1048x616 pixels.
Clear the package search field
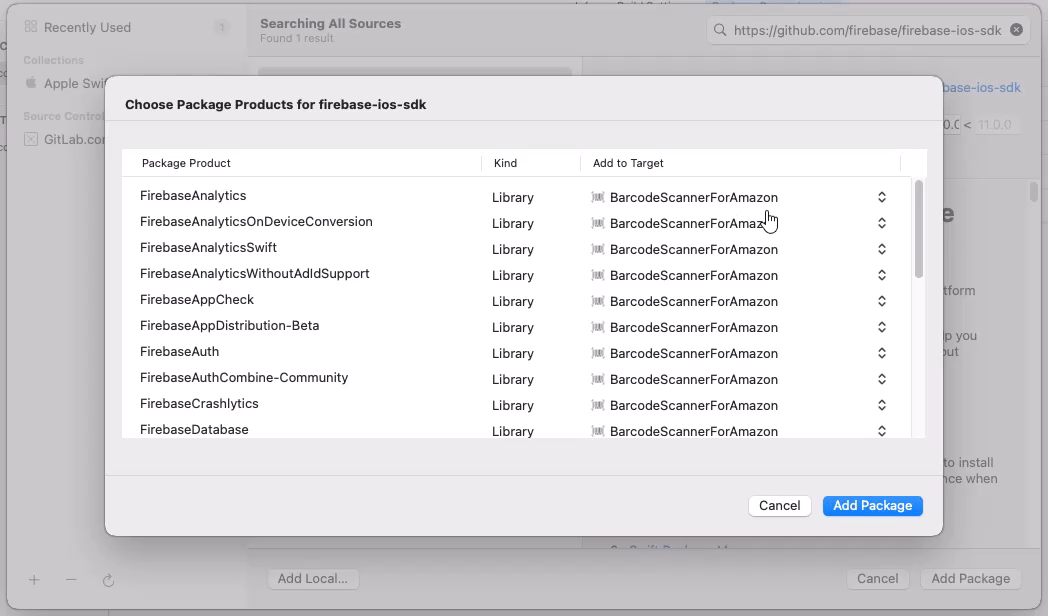pyautogui.click(x=1016, y=30)
